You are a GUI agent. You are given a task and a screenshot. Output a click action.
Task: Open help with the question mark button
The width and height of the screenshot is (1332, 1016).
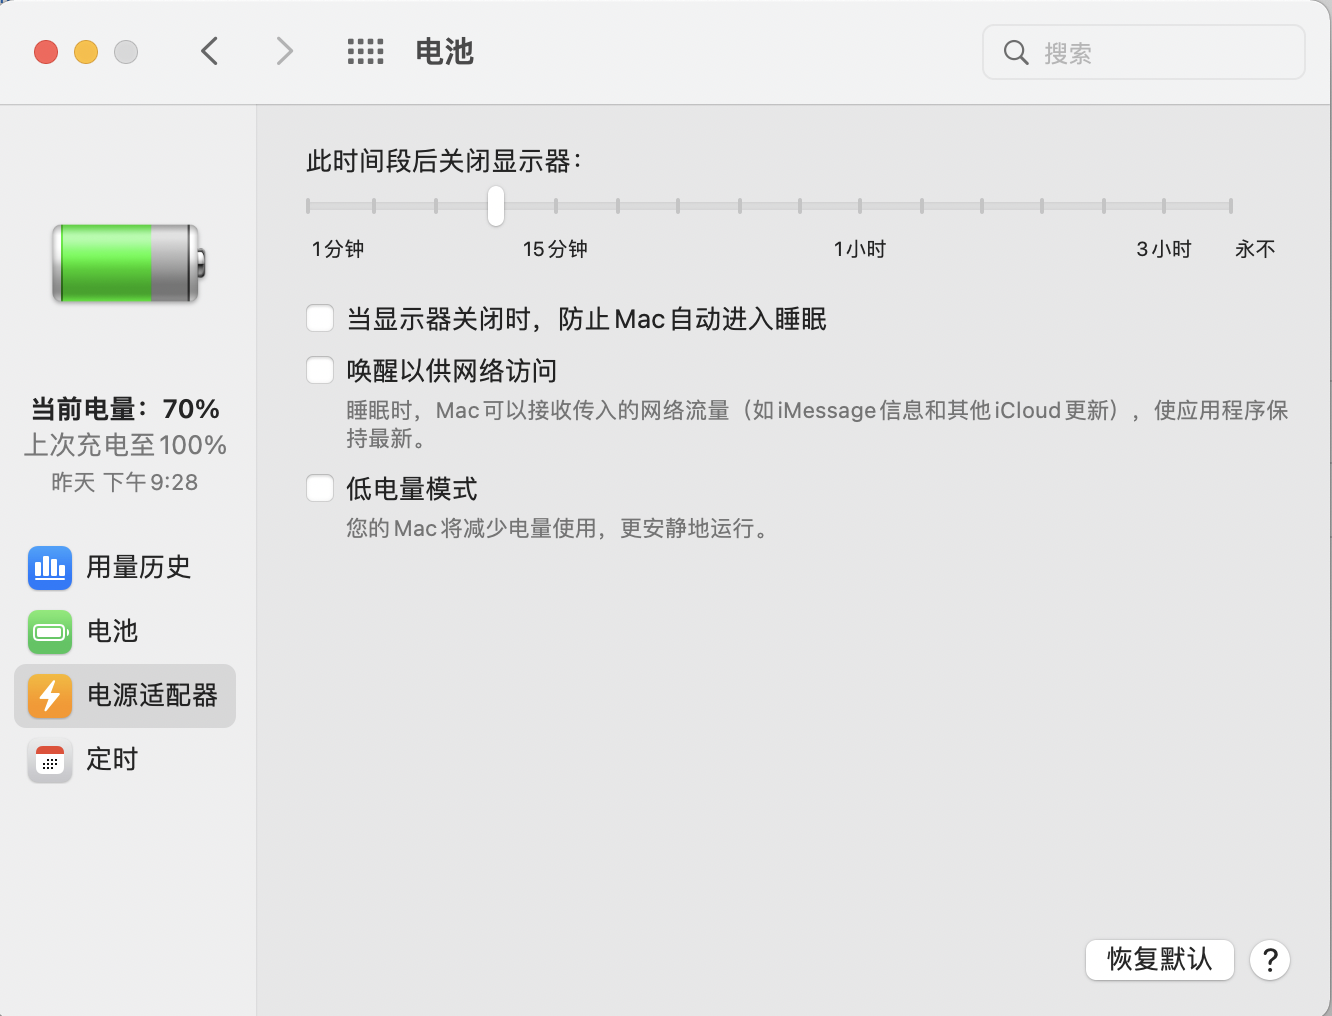tap(1270, 961)
